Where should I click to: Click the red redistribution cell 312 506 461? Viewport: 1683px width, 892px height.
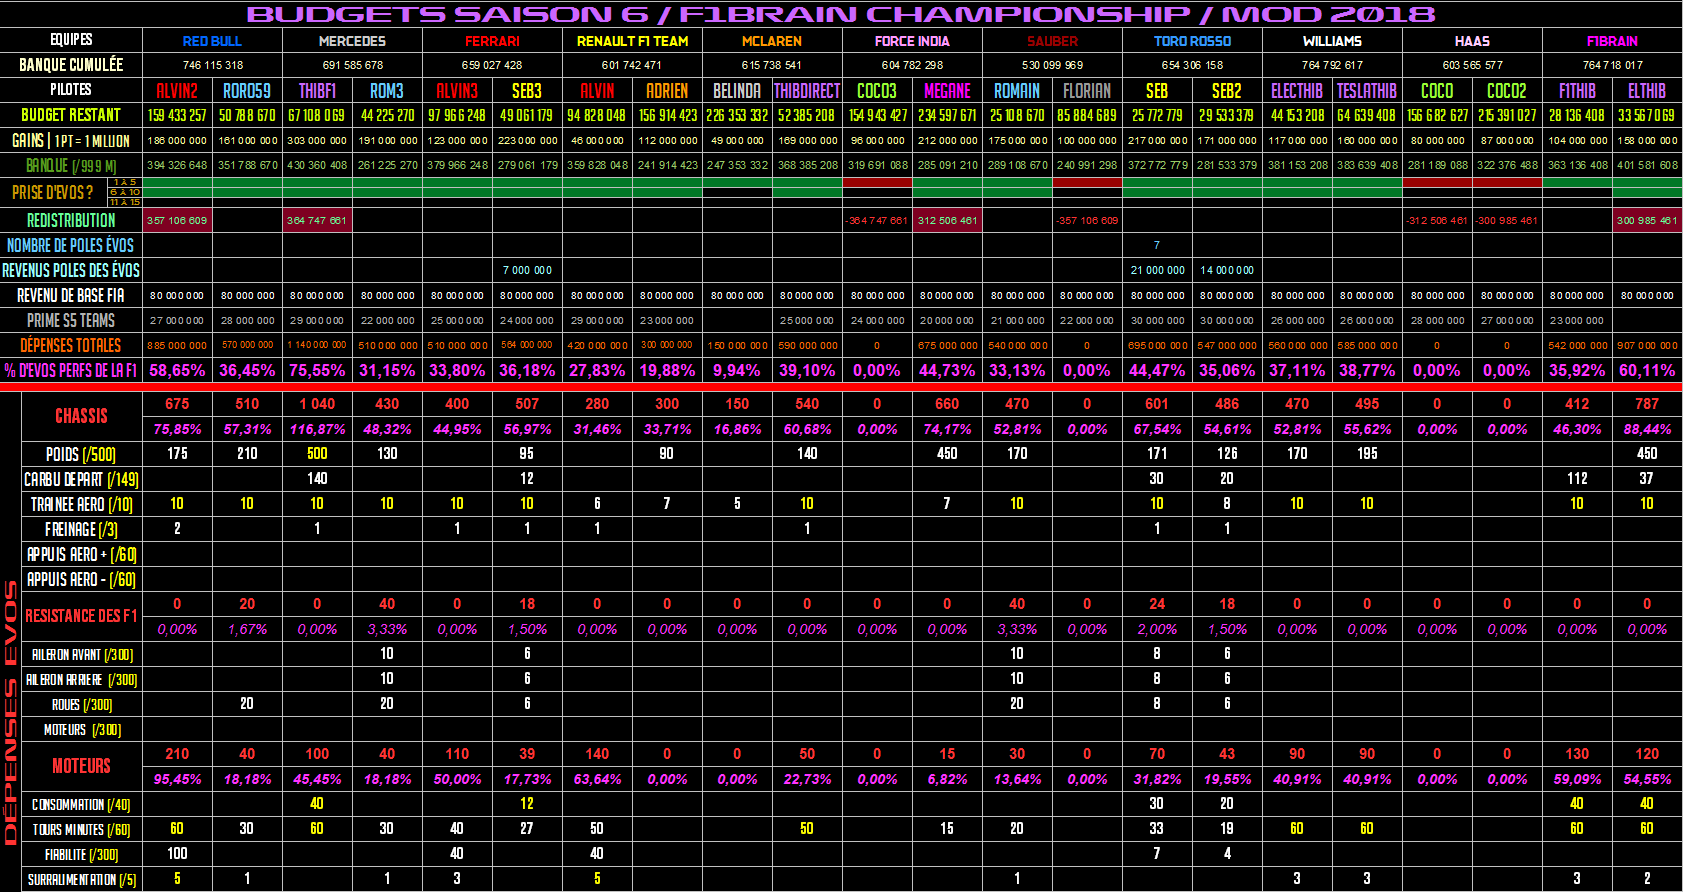click(947, 220)
